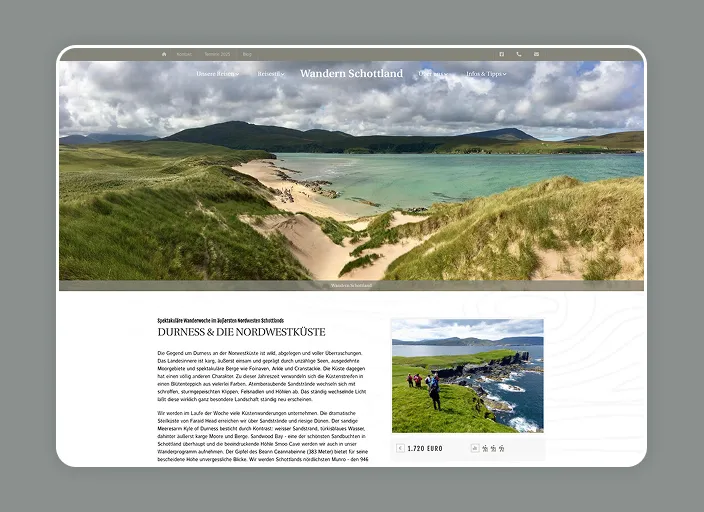Click the paragraph starting 'Die Gegend um Durness'
704x512 pixels.
click(262, 376)
